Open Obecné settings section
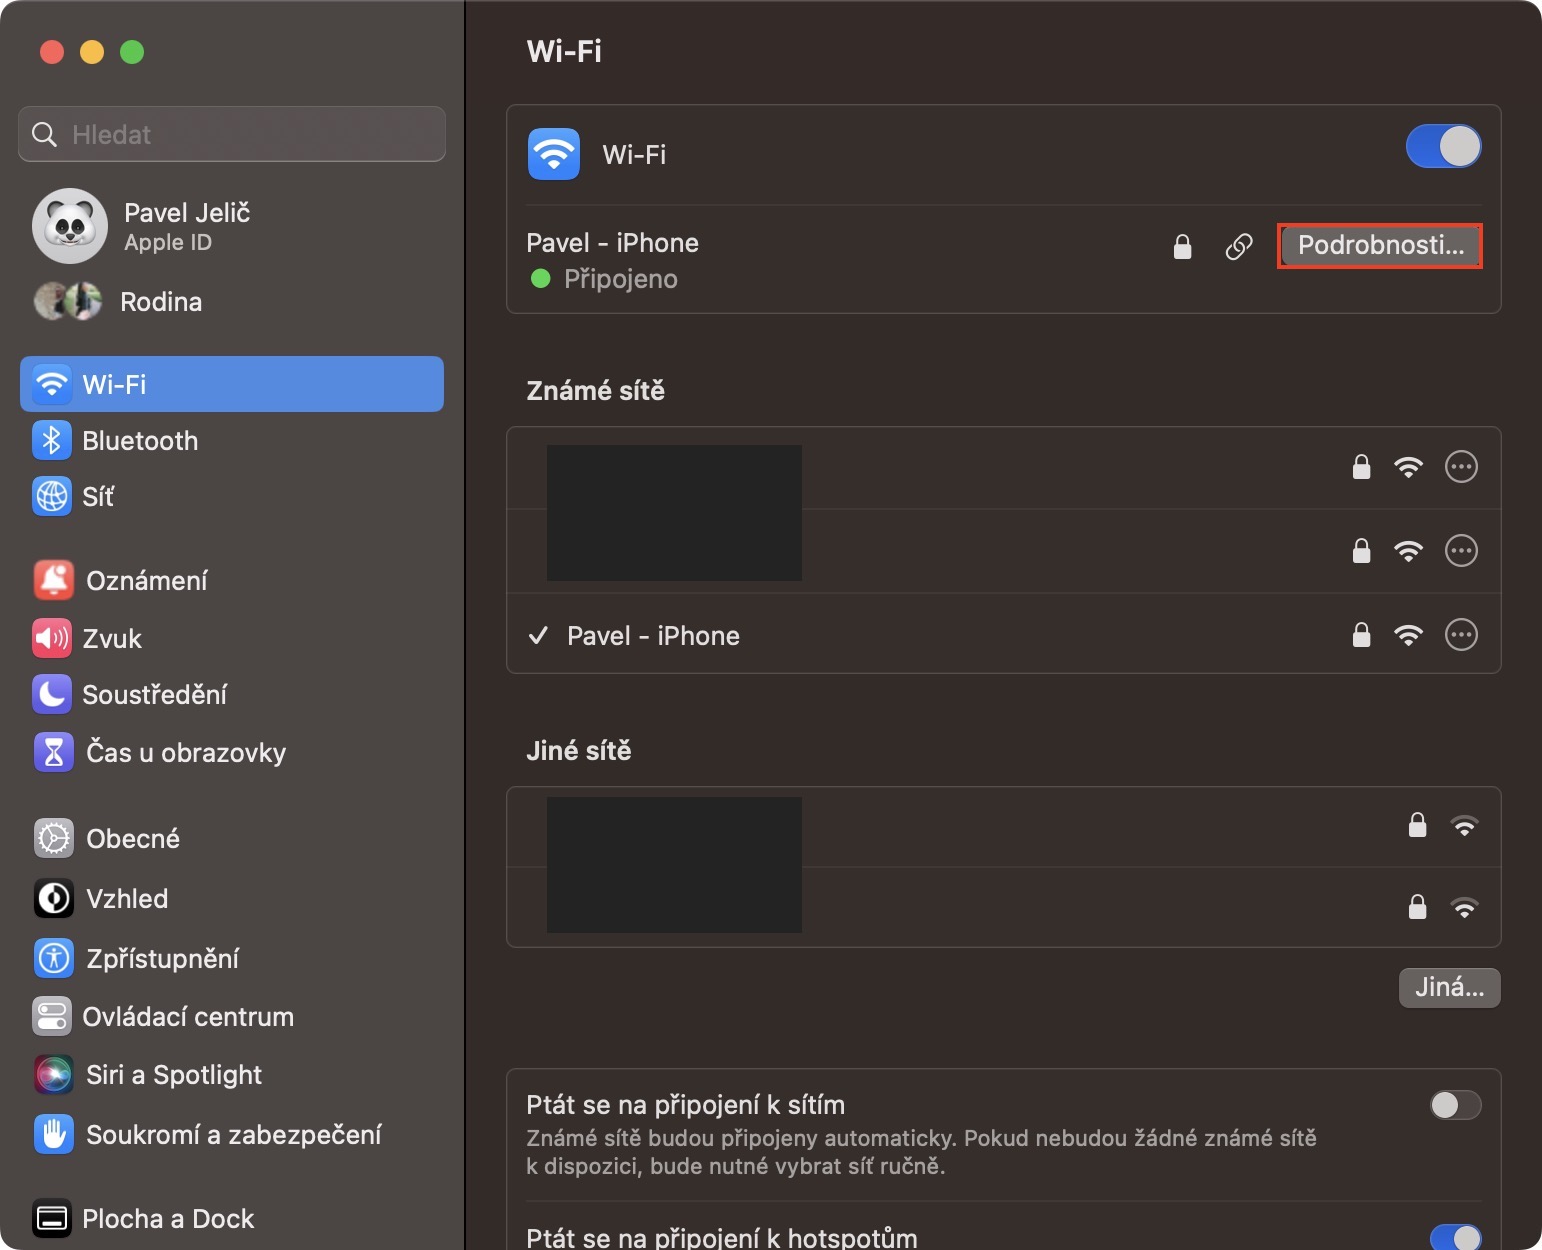This screenshot has width=1542, height=1250. 132,838
